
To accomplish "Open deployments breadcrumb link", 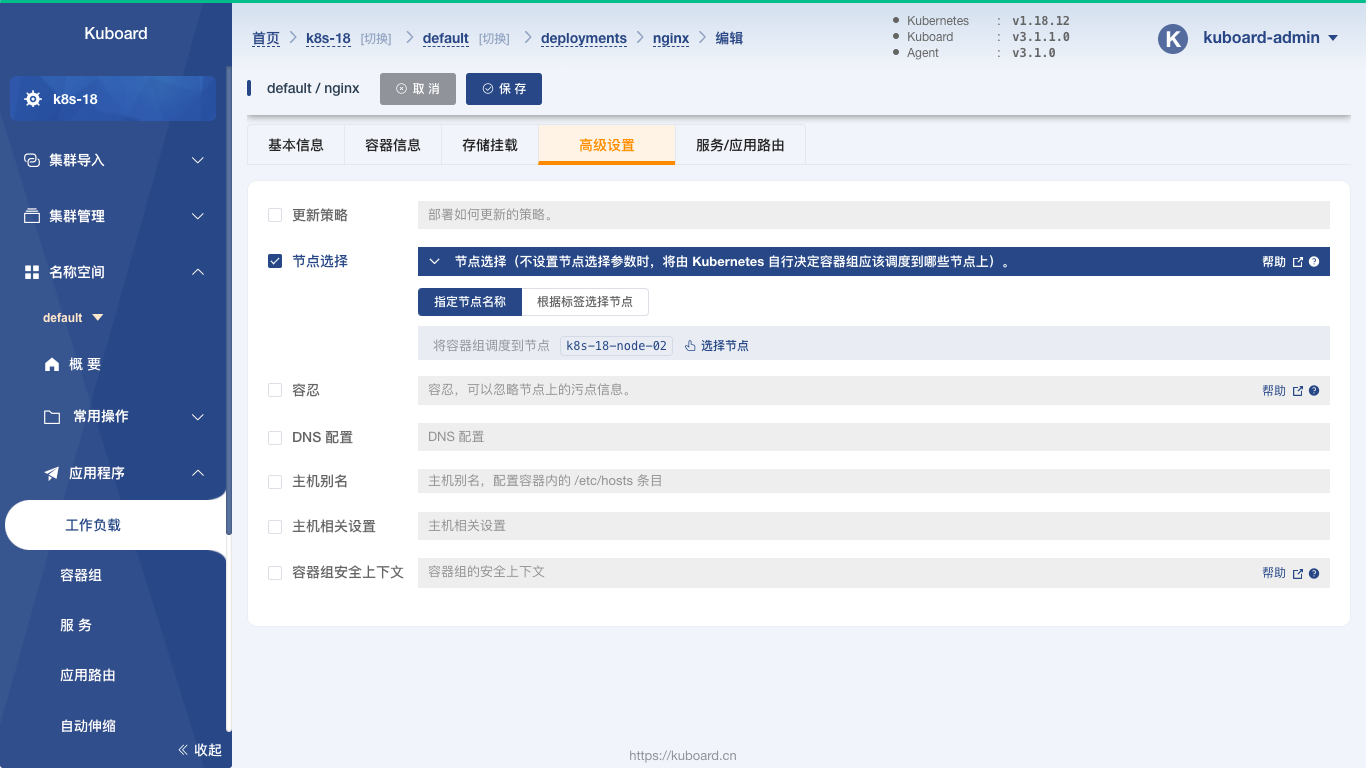I will (x=584, y=39).
